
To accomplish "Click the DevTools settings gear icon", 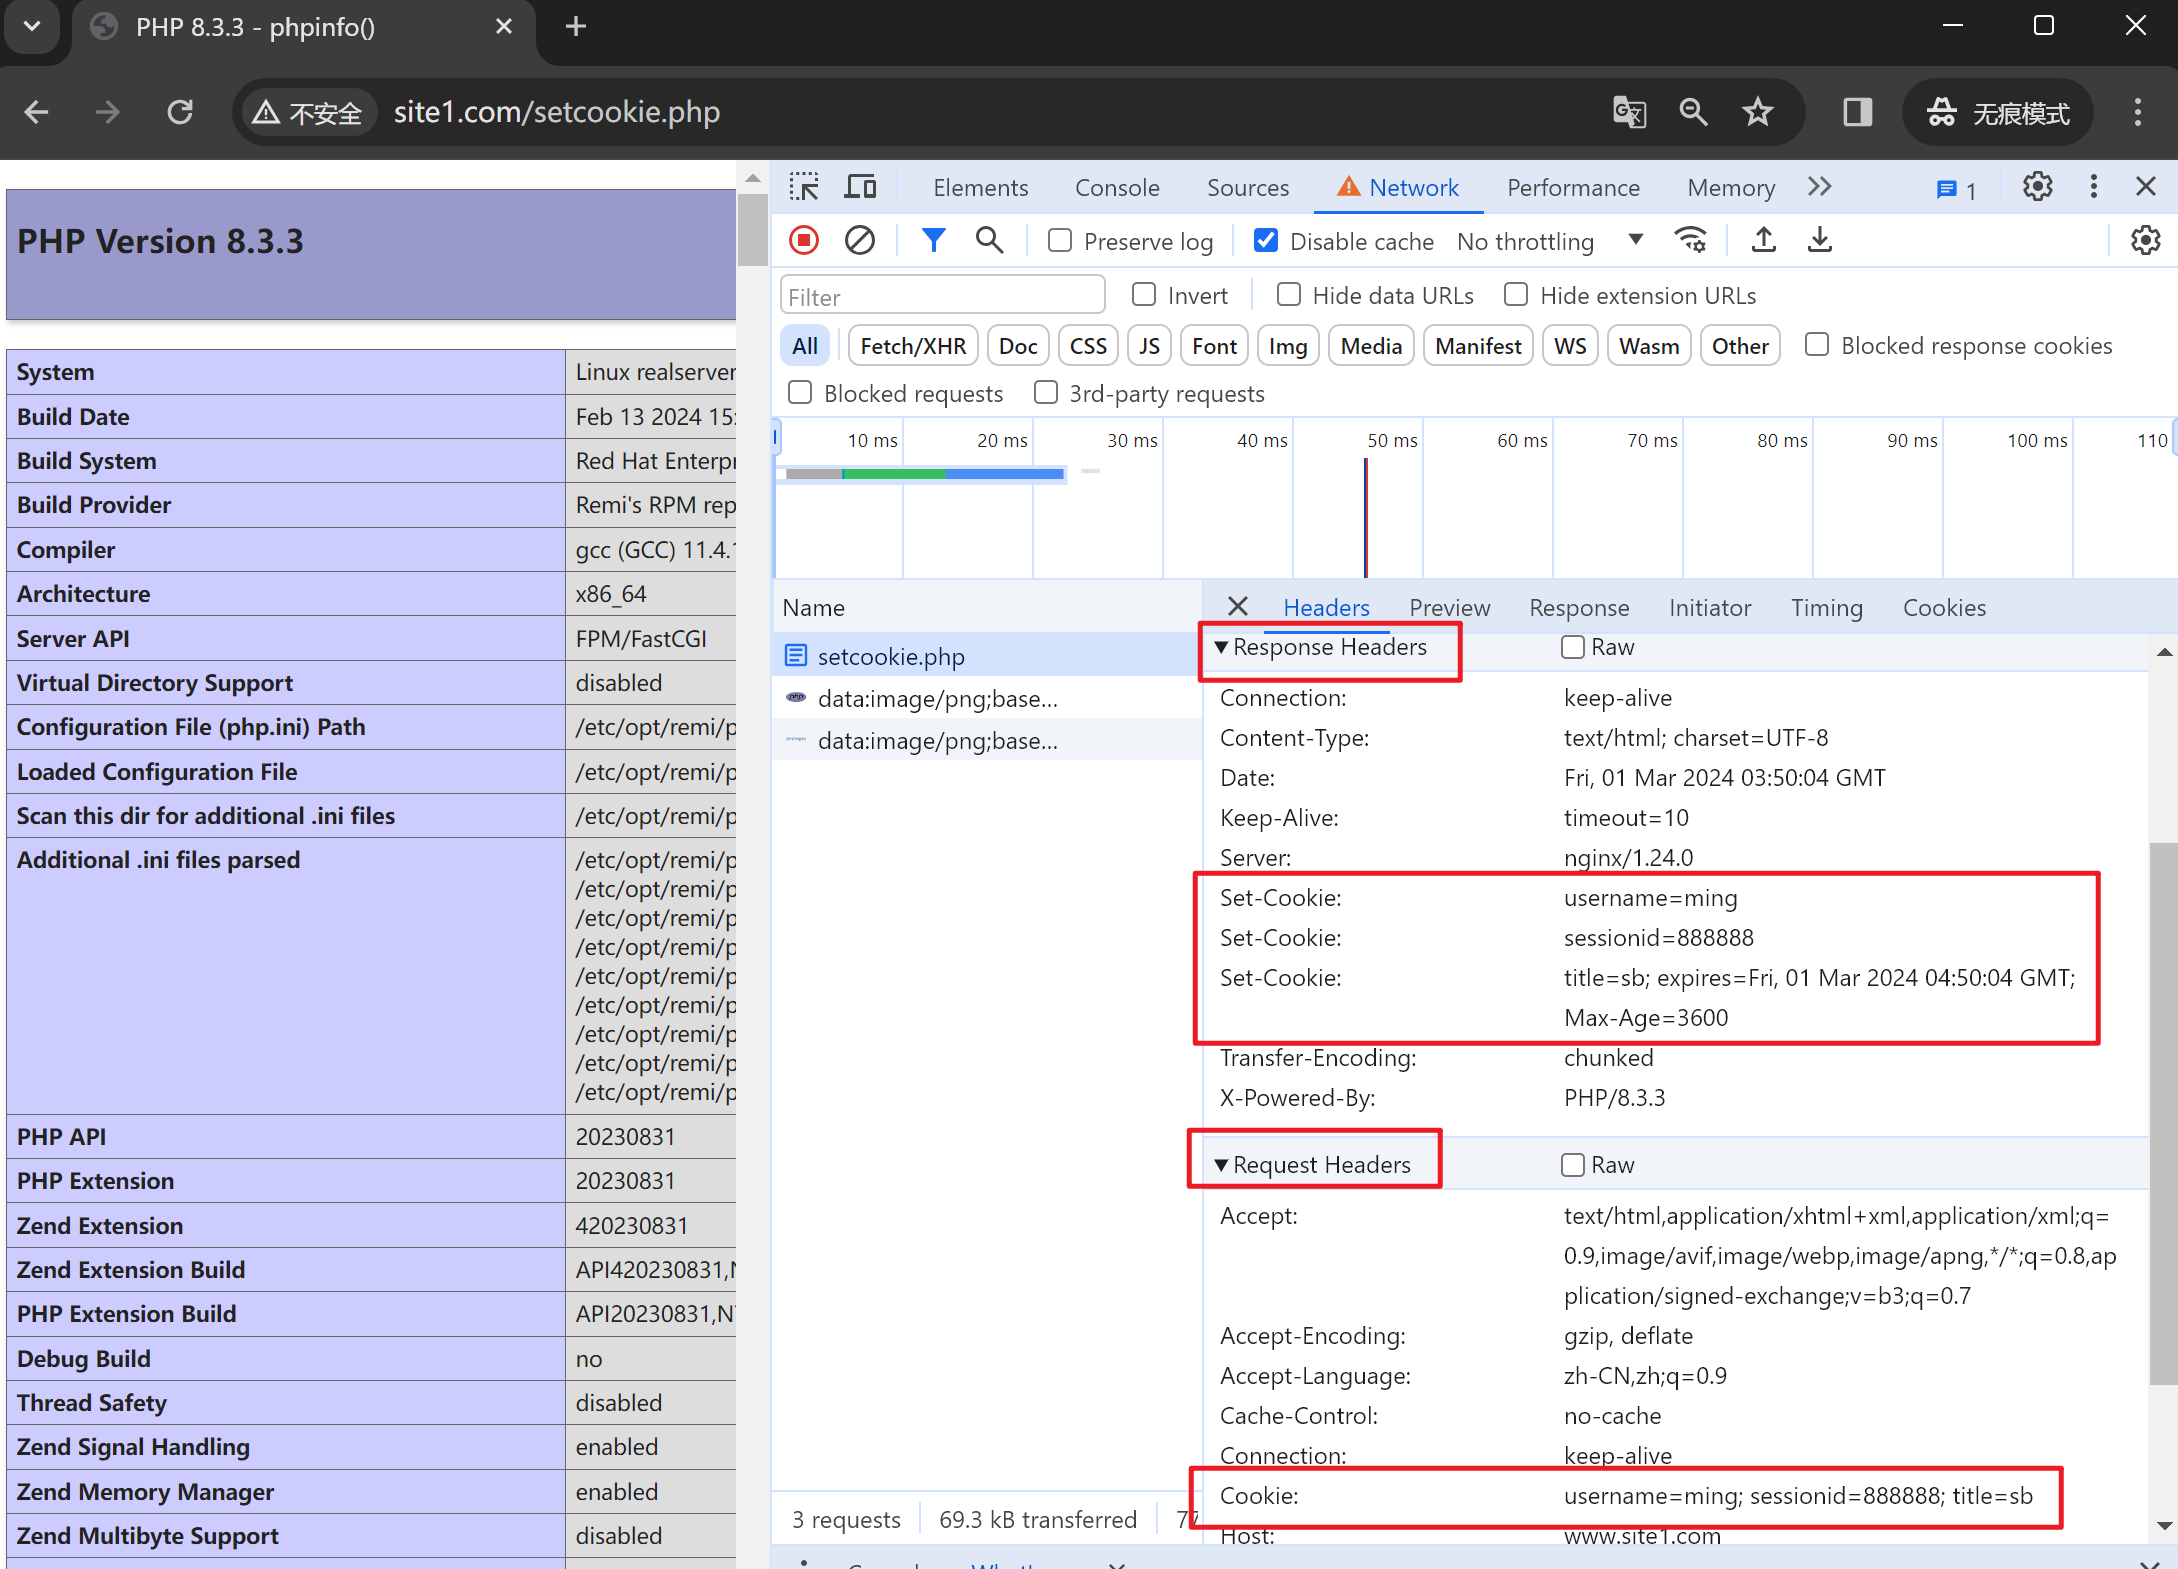I will tap(2038, 186).
